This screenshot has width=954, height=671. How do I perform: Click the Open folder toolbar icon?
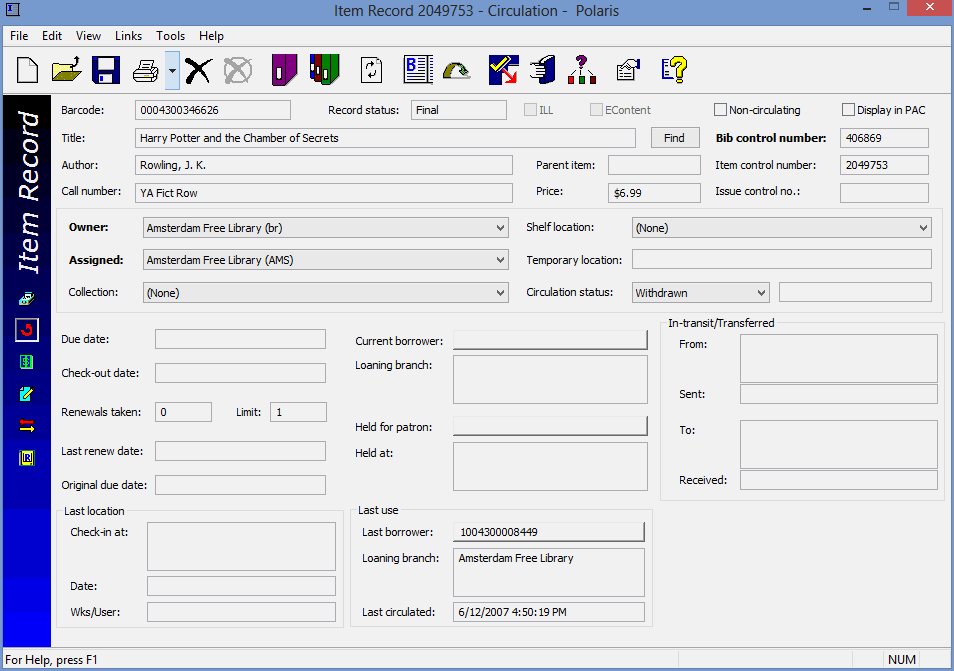(x=66, y=70)
